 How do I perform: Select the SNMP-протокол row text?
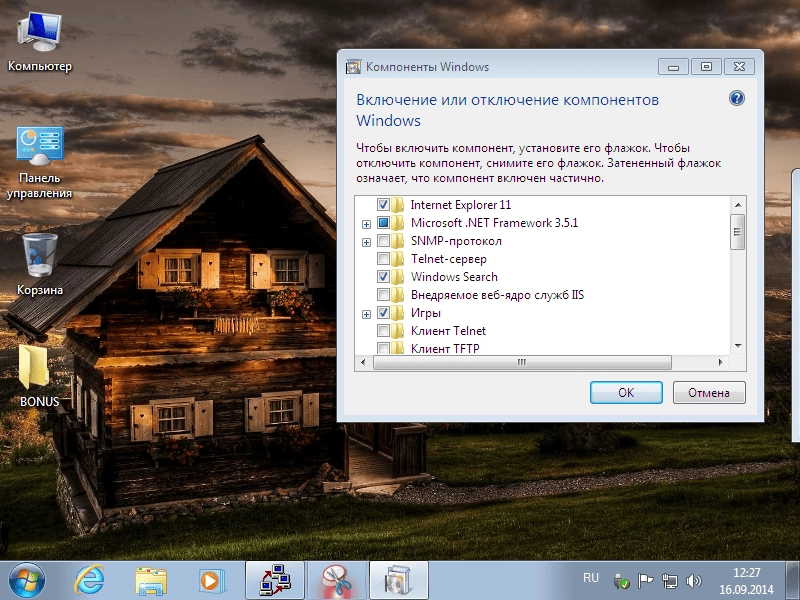[456, 241]
